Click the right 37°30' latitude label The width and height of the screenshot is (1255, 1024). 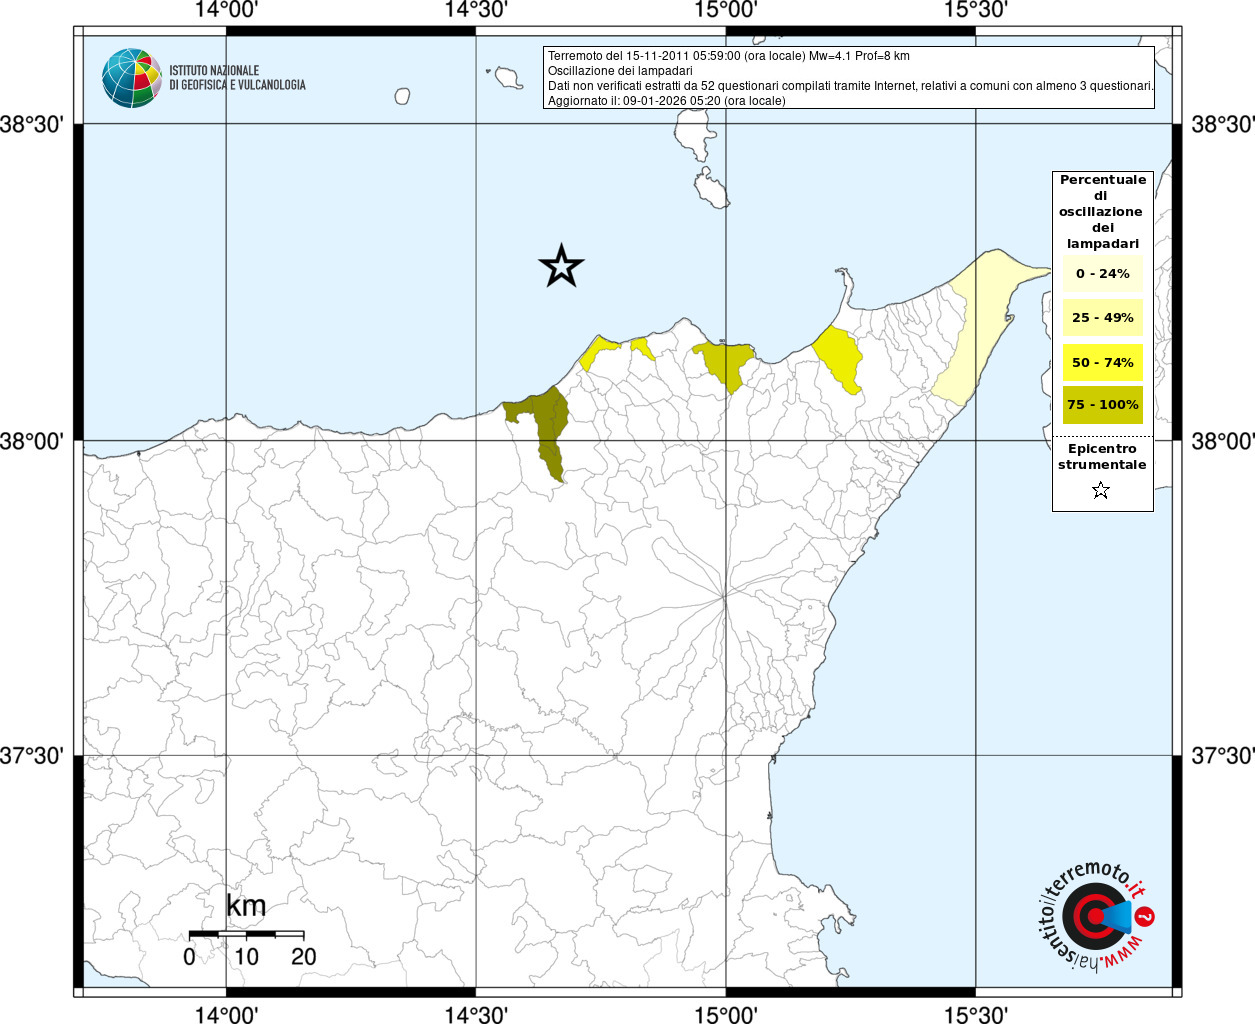tap(1222, 756)
